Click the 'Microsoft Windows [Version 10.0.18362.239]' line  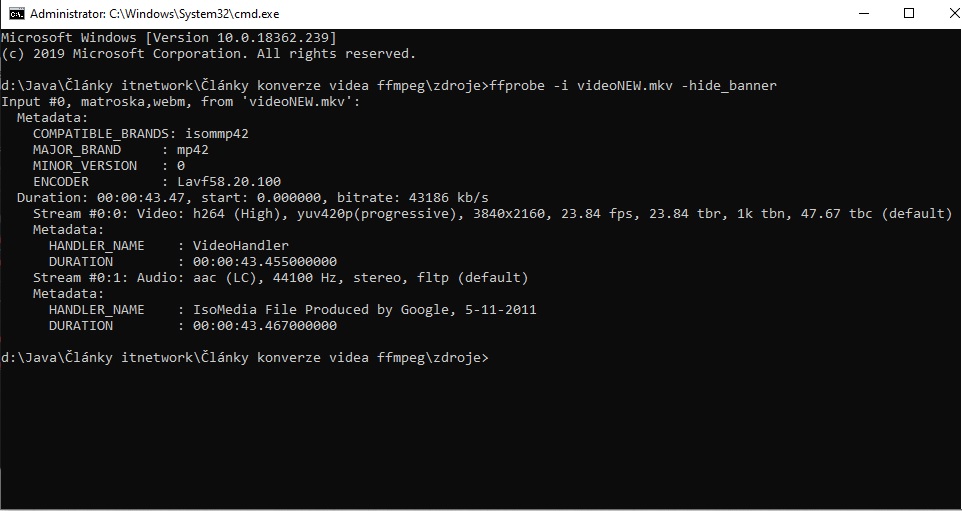pyautogui.click(x=162, y=38)
